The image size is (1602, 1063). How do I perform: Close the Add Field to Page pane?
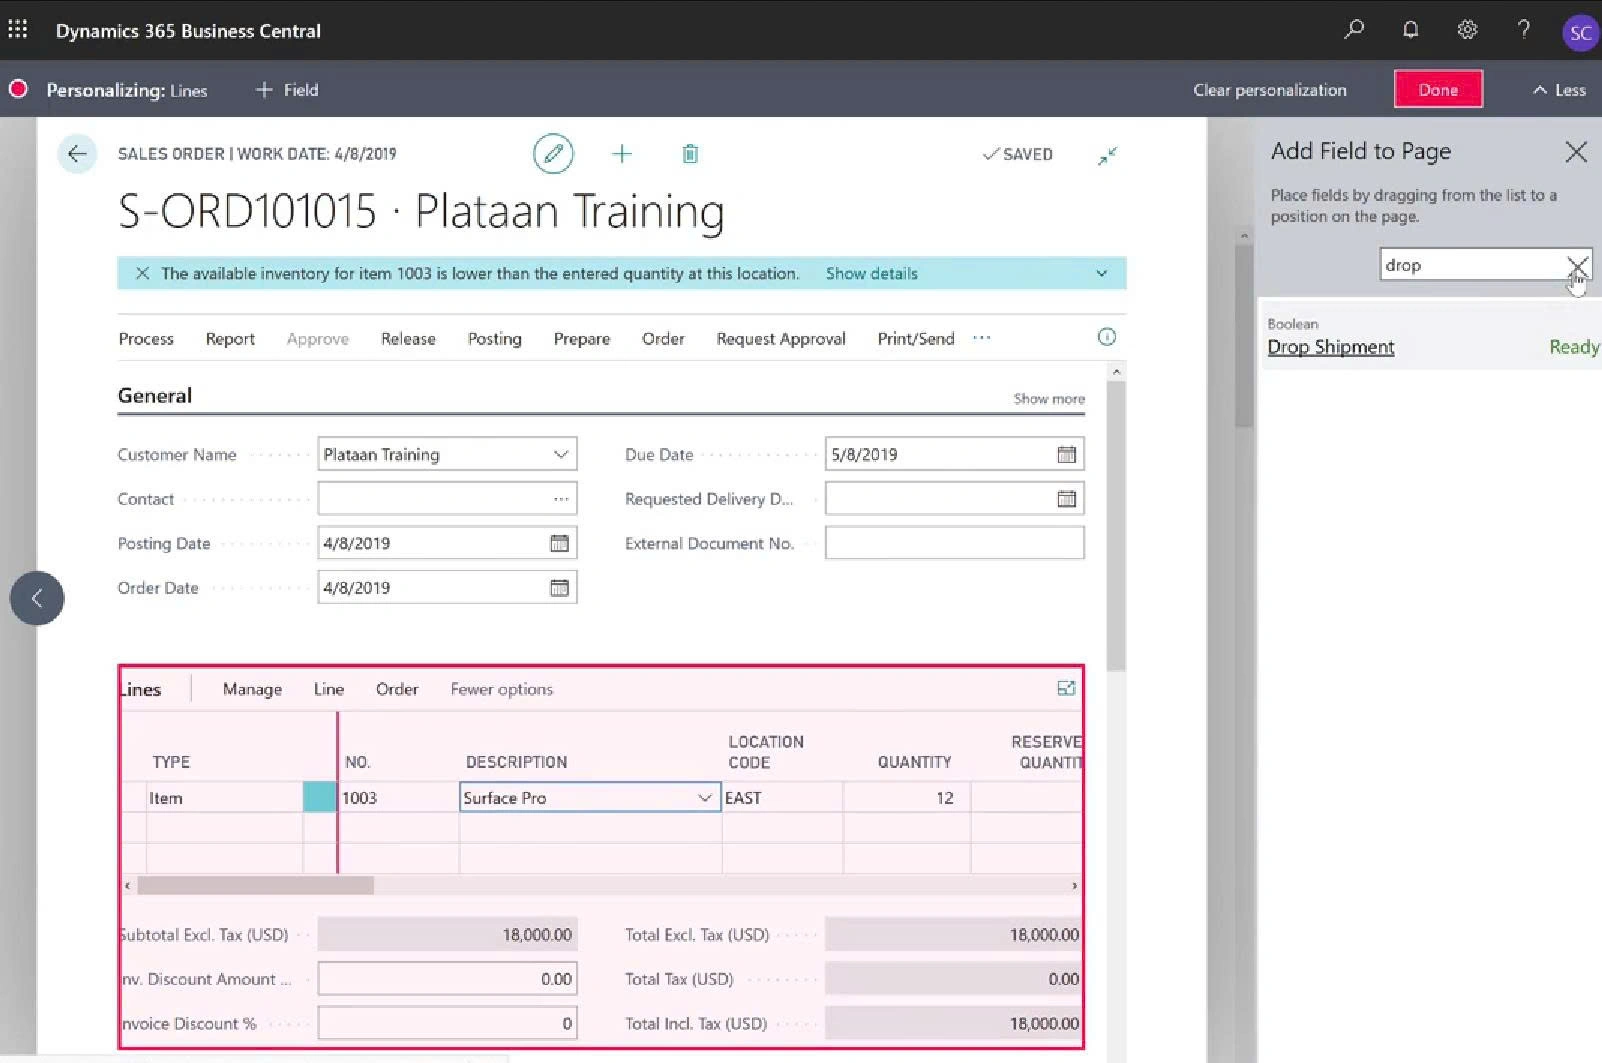tap(1576, 152)
